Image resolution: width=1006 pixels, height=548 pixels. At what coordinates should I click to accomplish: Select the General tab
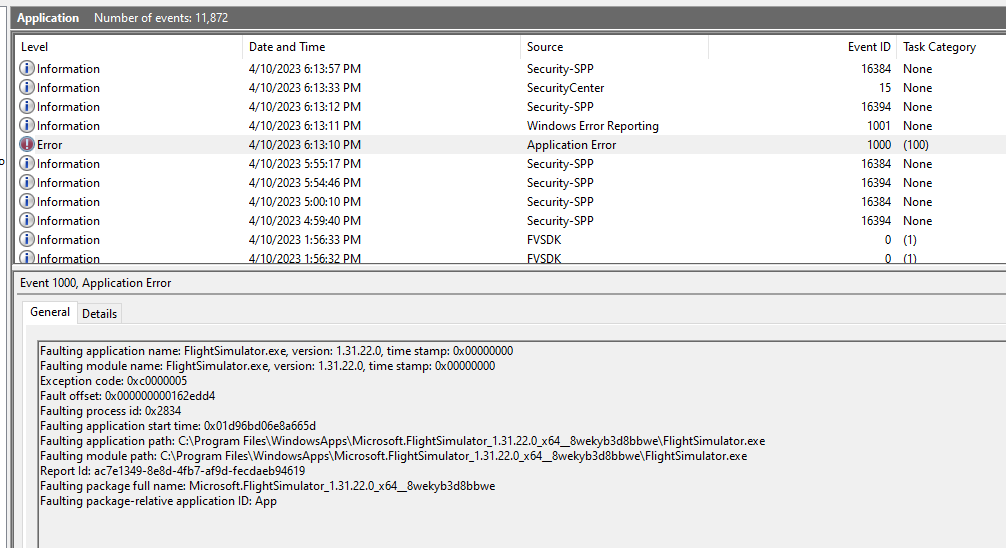click(50, 312)
